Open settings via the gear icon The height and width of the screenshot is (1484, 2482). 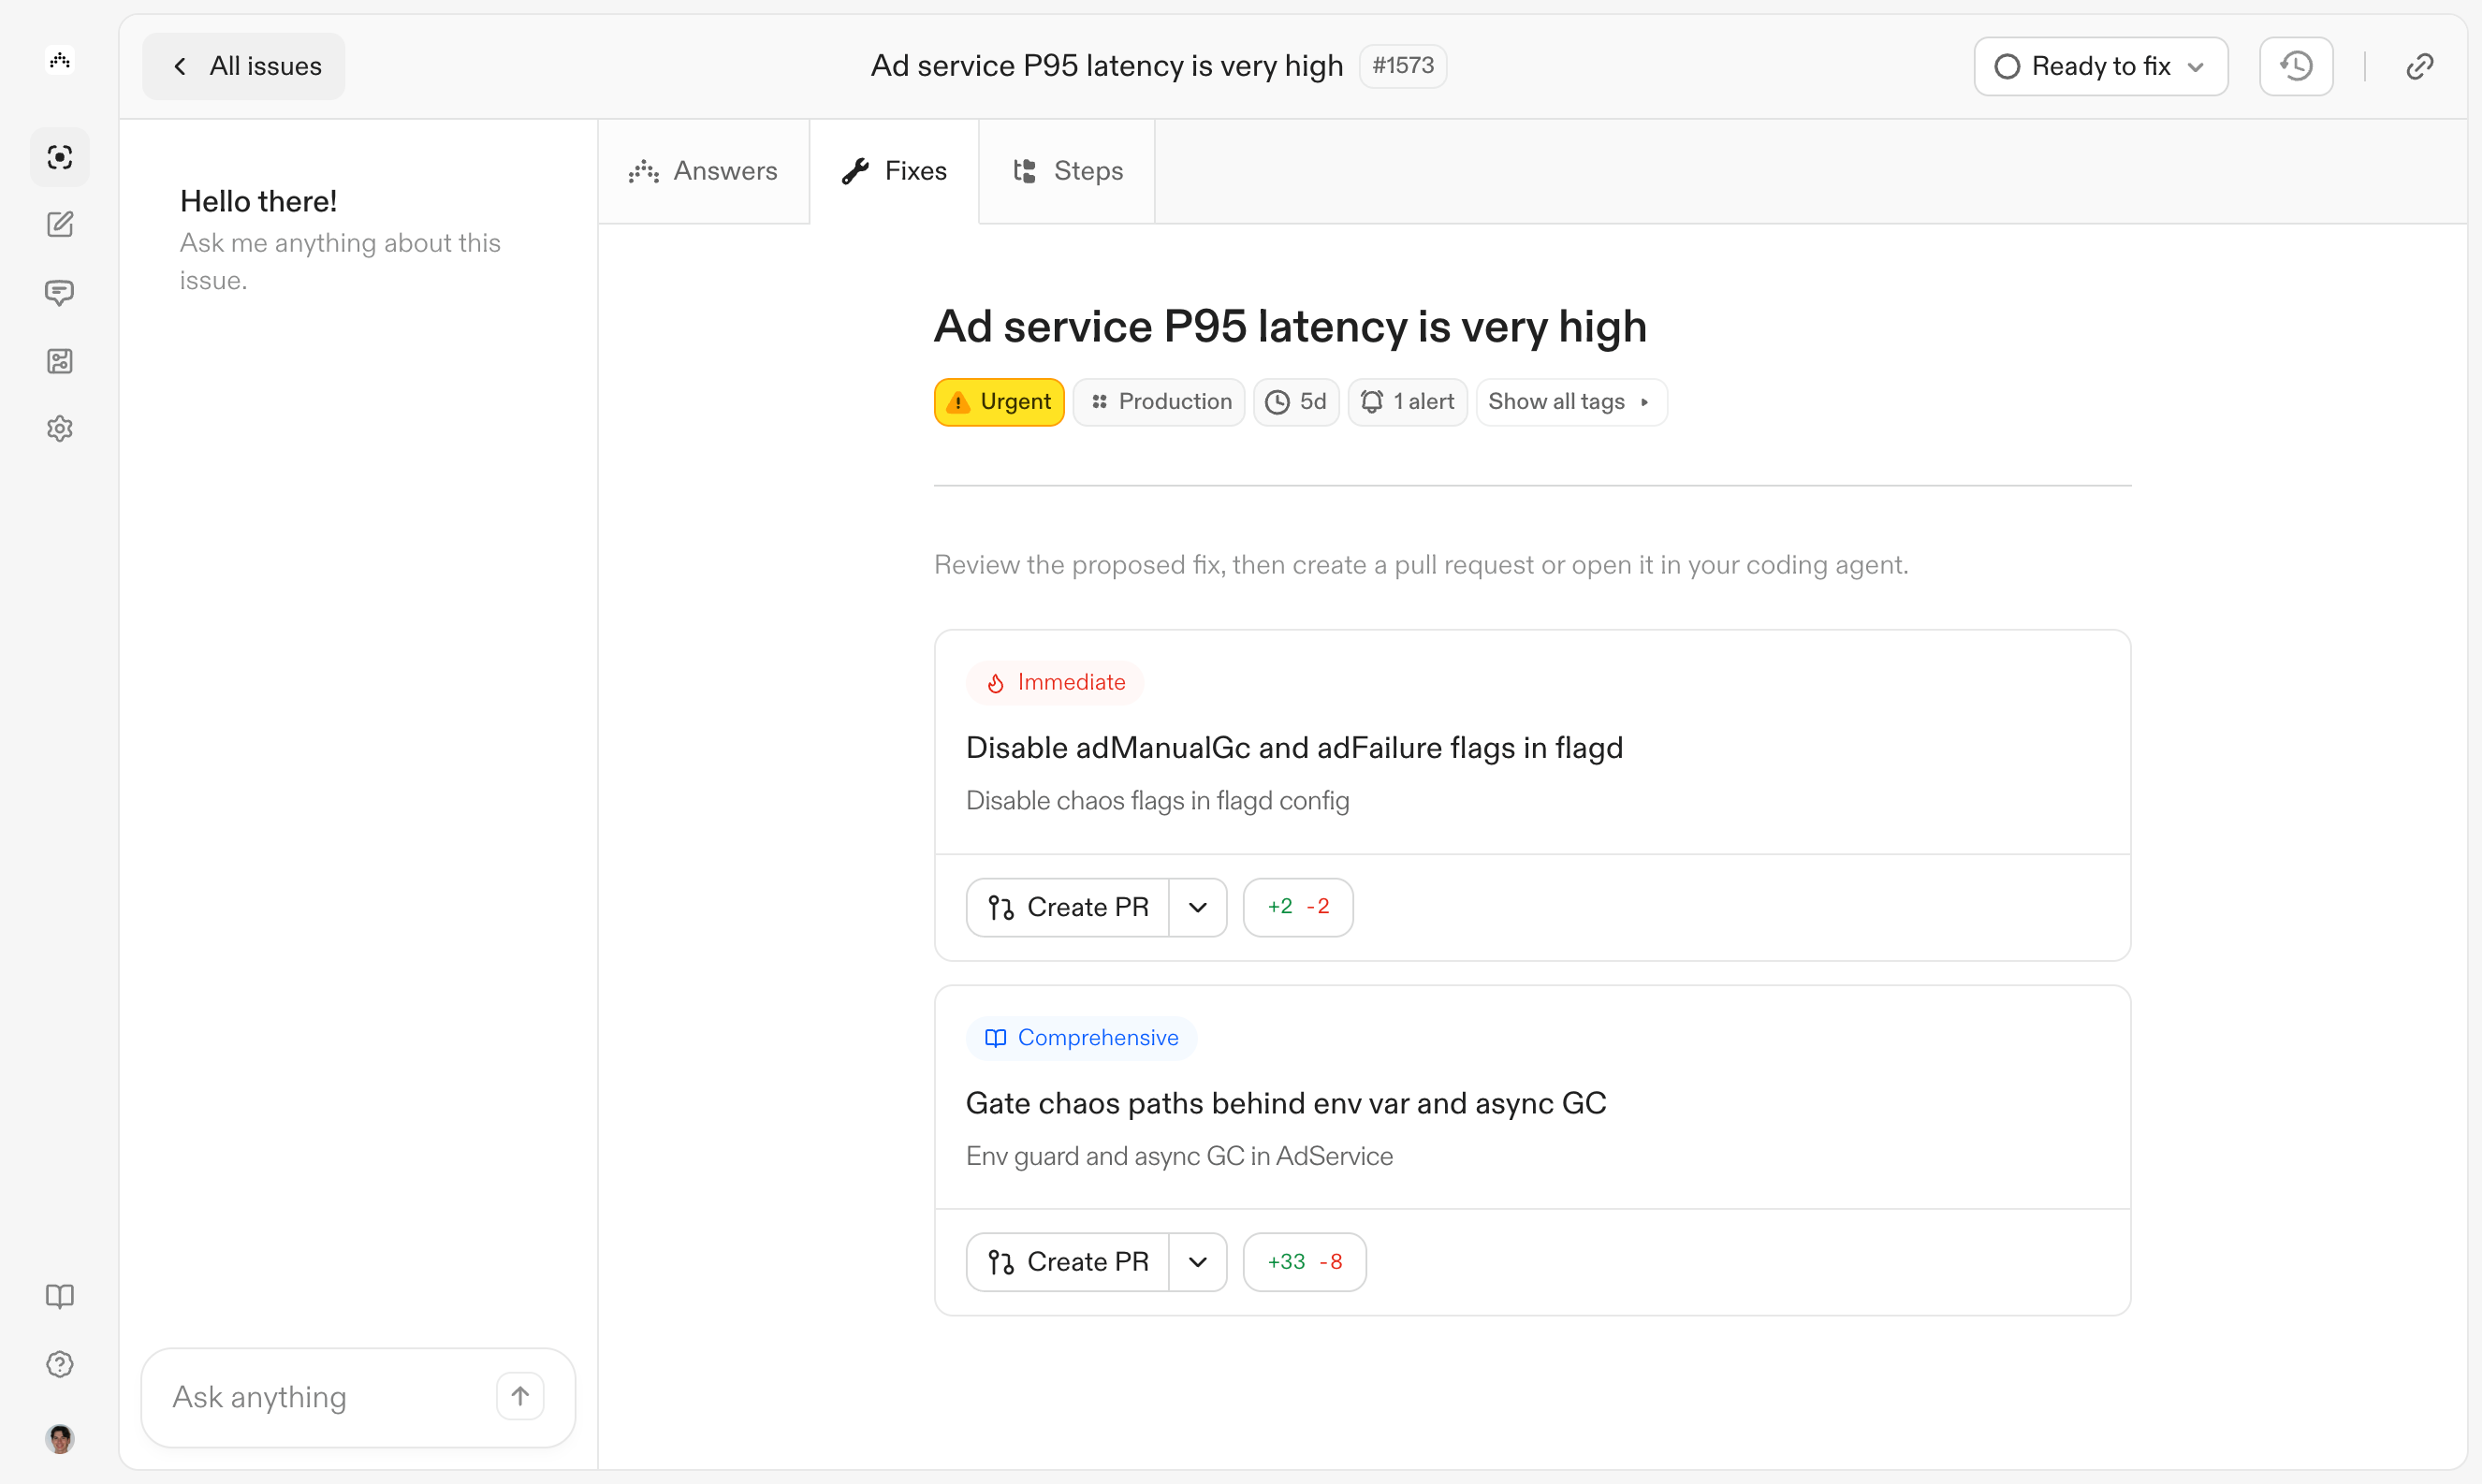[x=60, y=428]
